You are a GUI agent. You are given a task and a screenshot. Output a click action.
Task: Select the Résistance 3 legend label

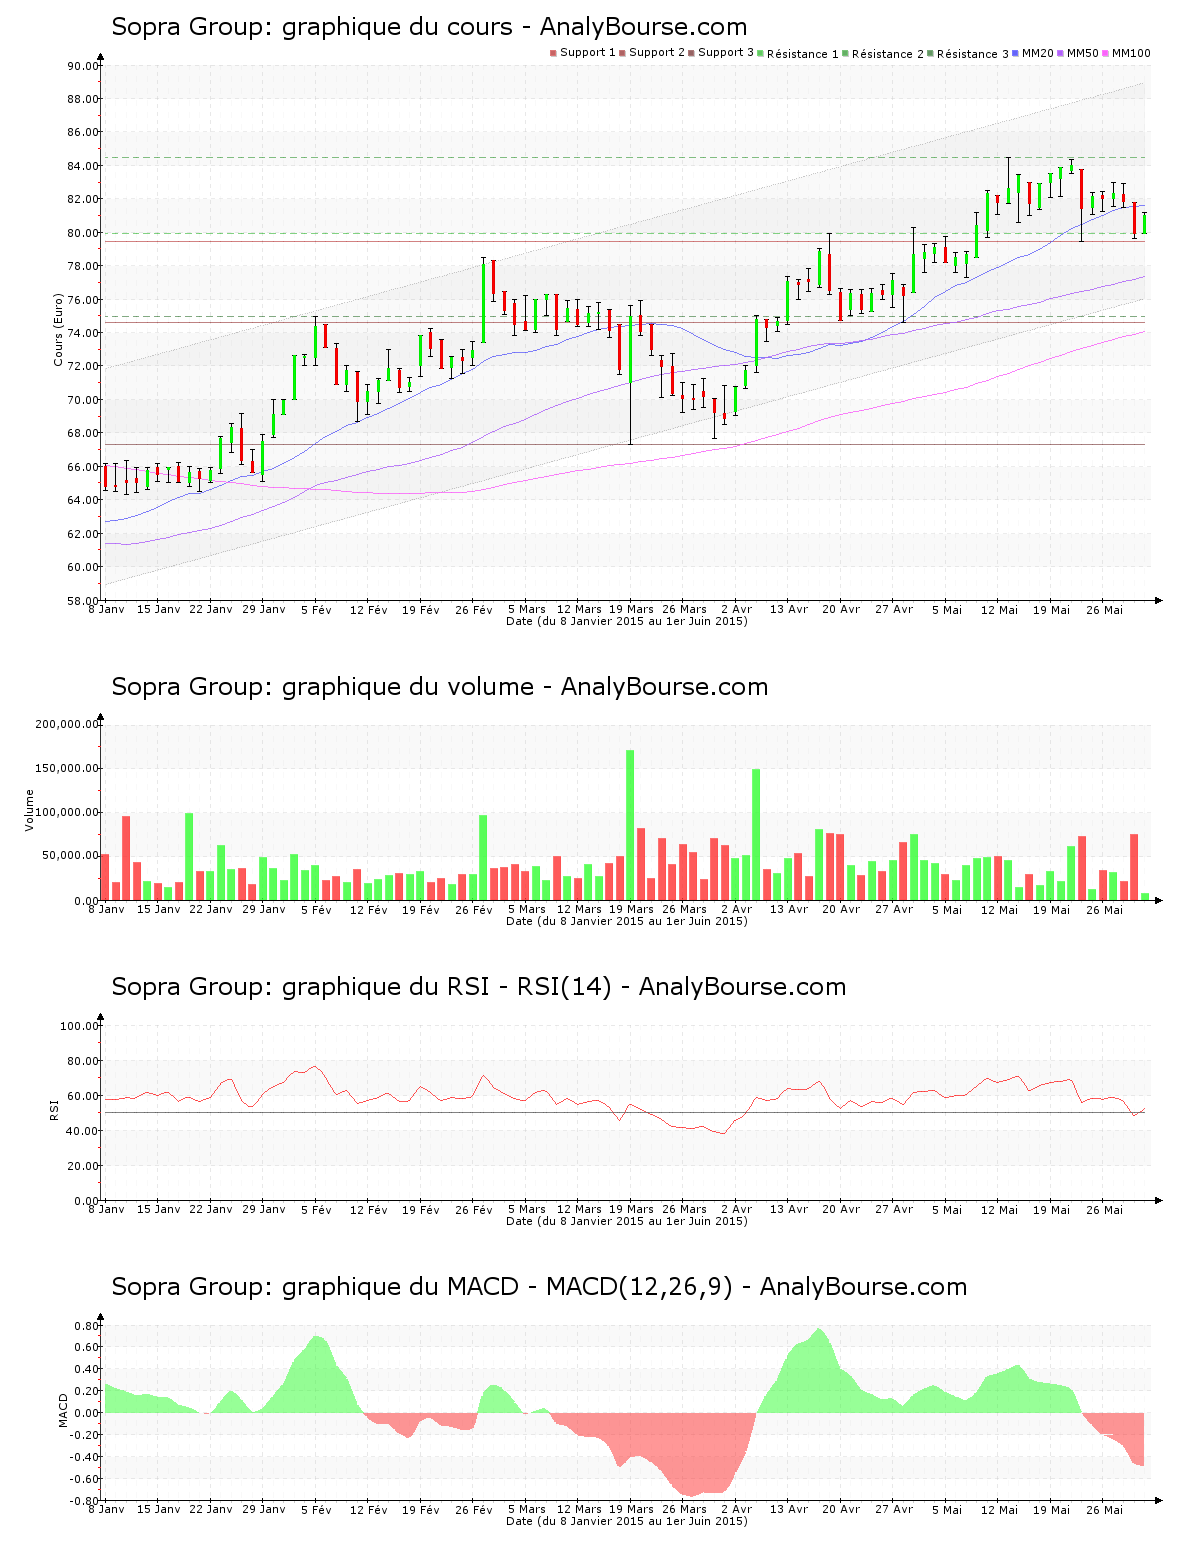coord(973,54)
